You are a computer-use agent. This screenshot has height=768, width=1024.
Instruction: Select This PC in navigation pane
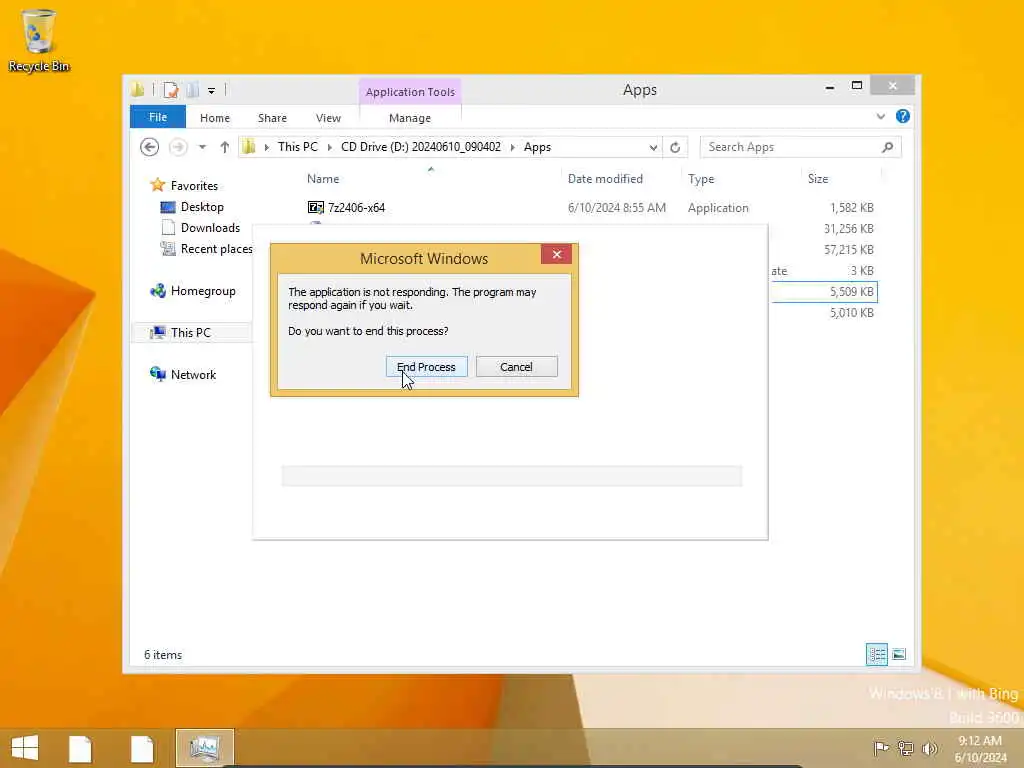click(x=191, y=332)
